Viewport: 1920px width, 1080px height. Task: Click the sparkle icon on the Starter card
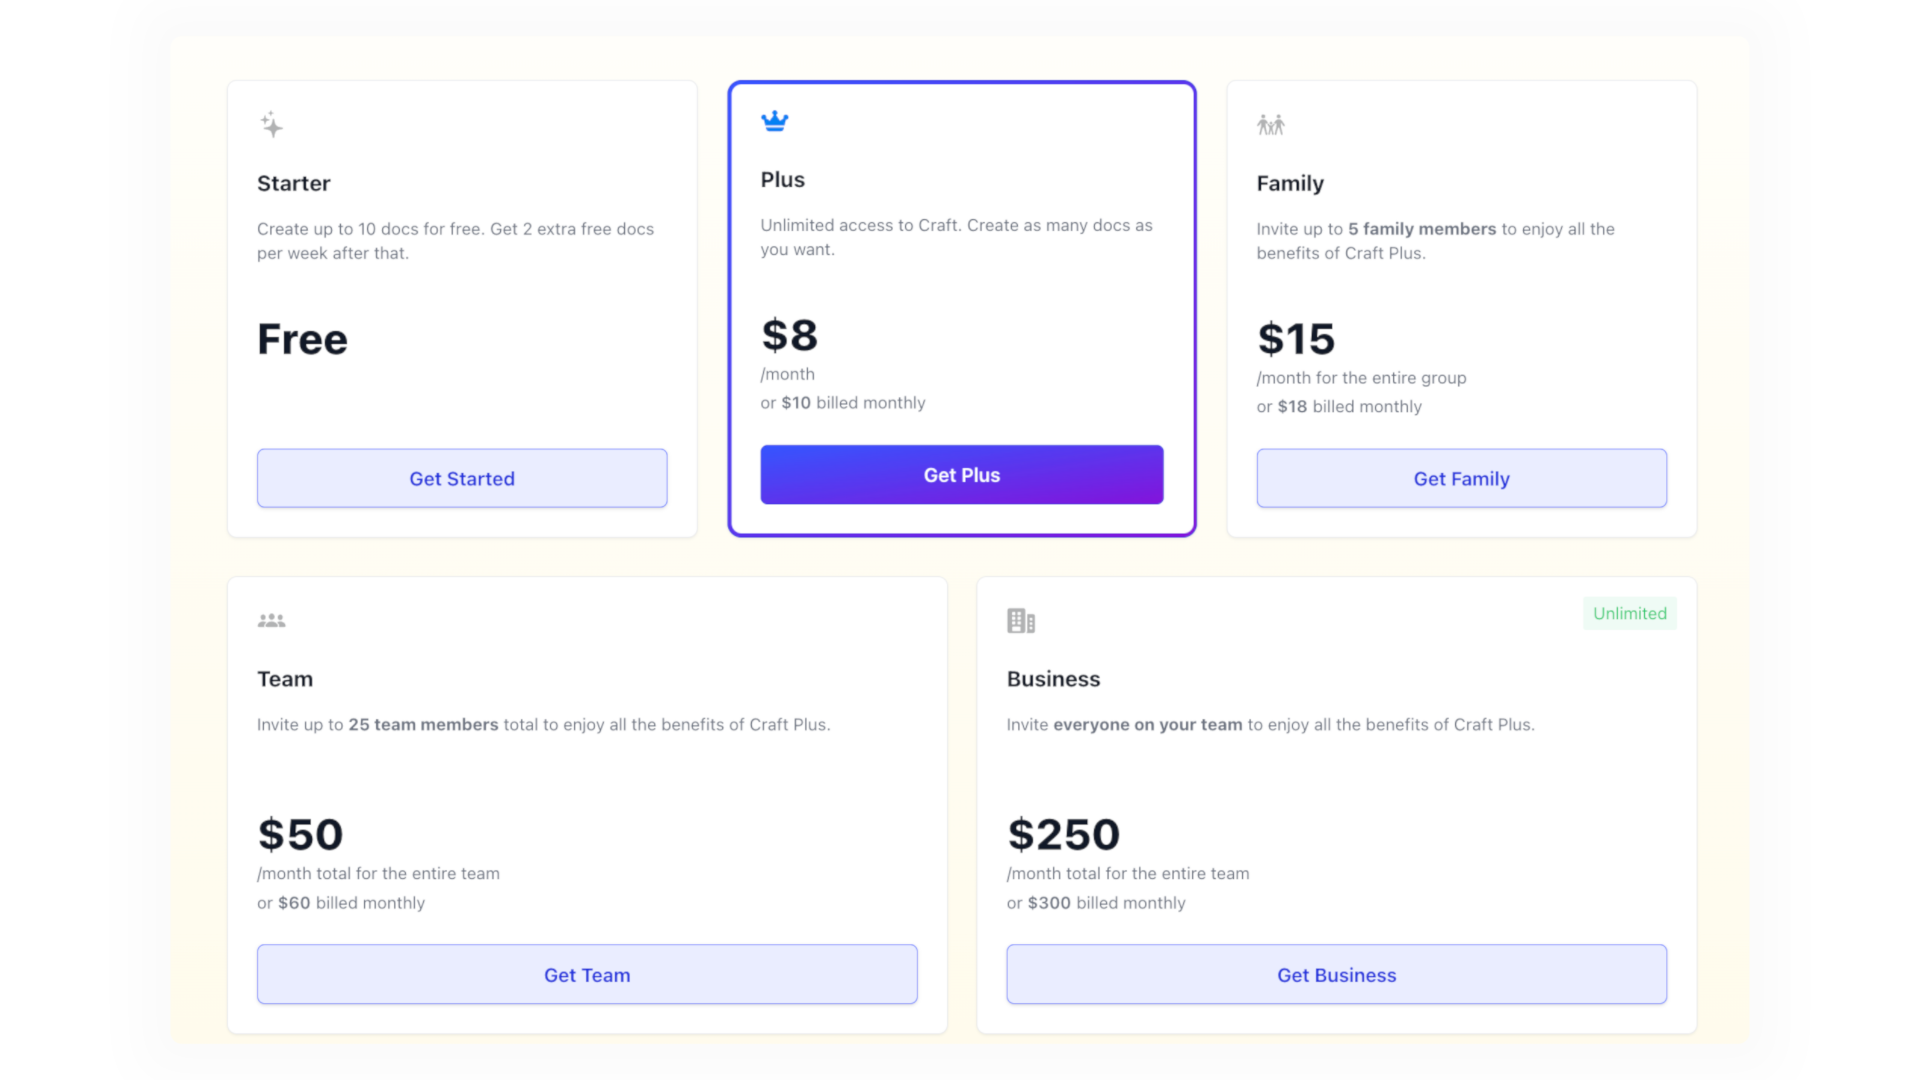click(x=271, y=124)
